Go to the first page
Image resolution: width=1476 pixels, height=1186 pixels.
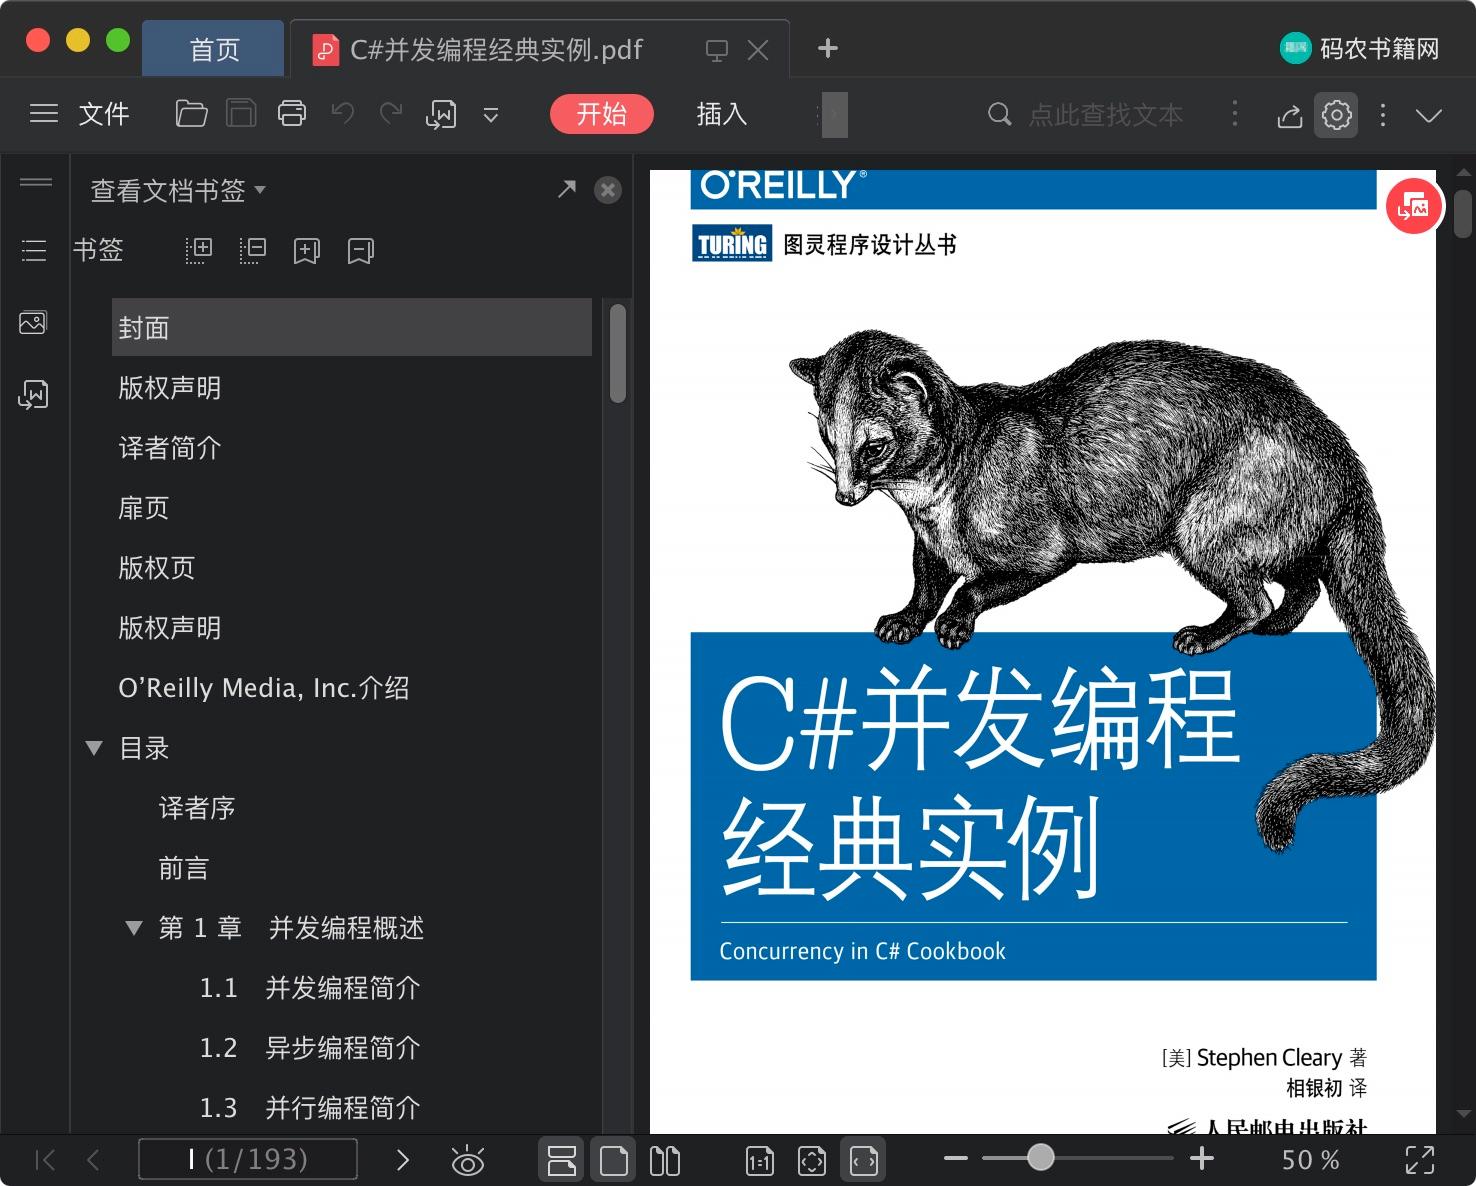click(46, 1160)
